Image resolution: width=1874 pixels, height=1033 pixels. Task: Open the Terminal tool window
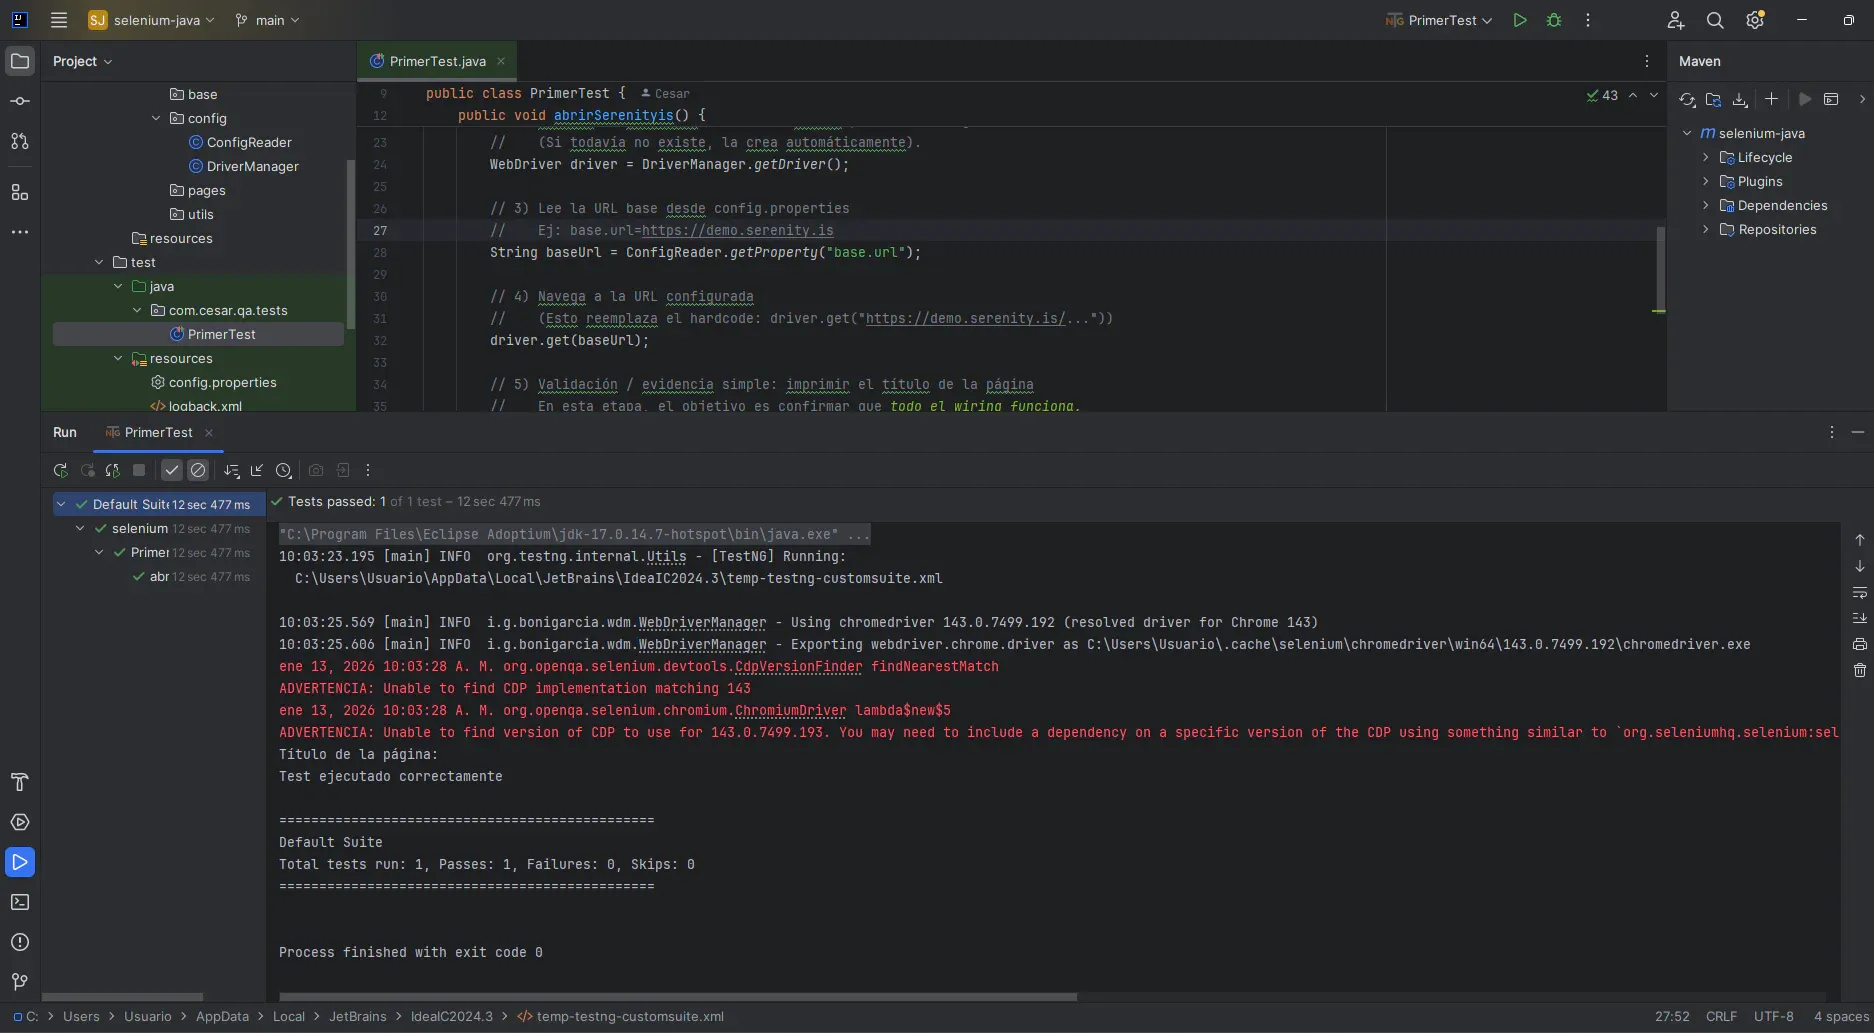tap(20, 902)
